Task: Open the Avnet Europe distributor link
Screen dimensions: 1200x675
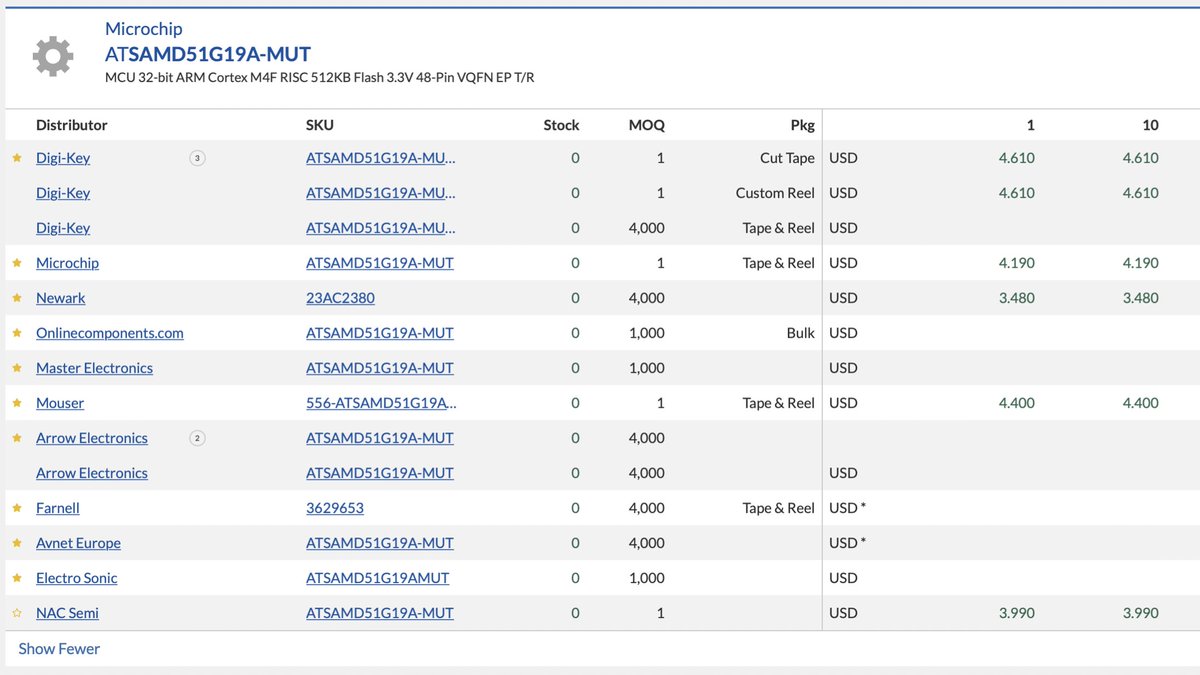Action: click(78, 543)
